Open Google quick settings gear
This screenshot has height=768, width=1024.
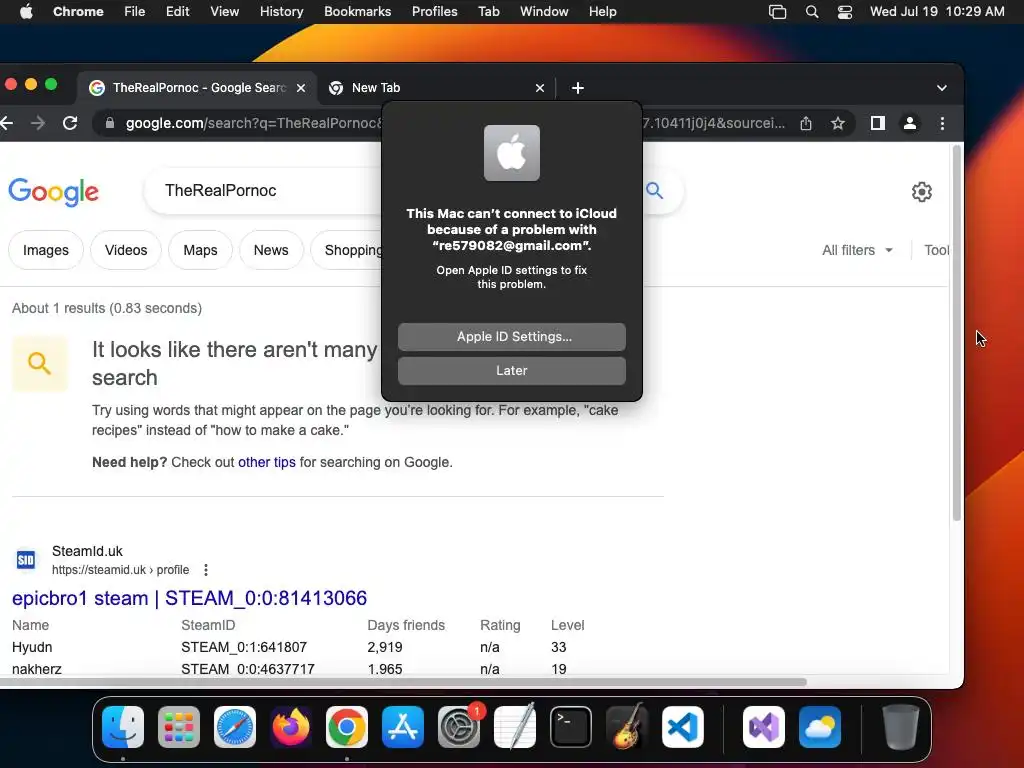point(921,192)
